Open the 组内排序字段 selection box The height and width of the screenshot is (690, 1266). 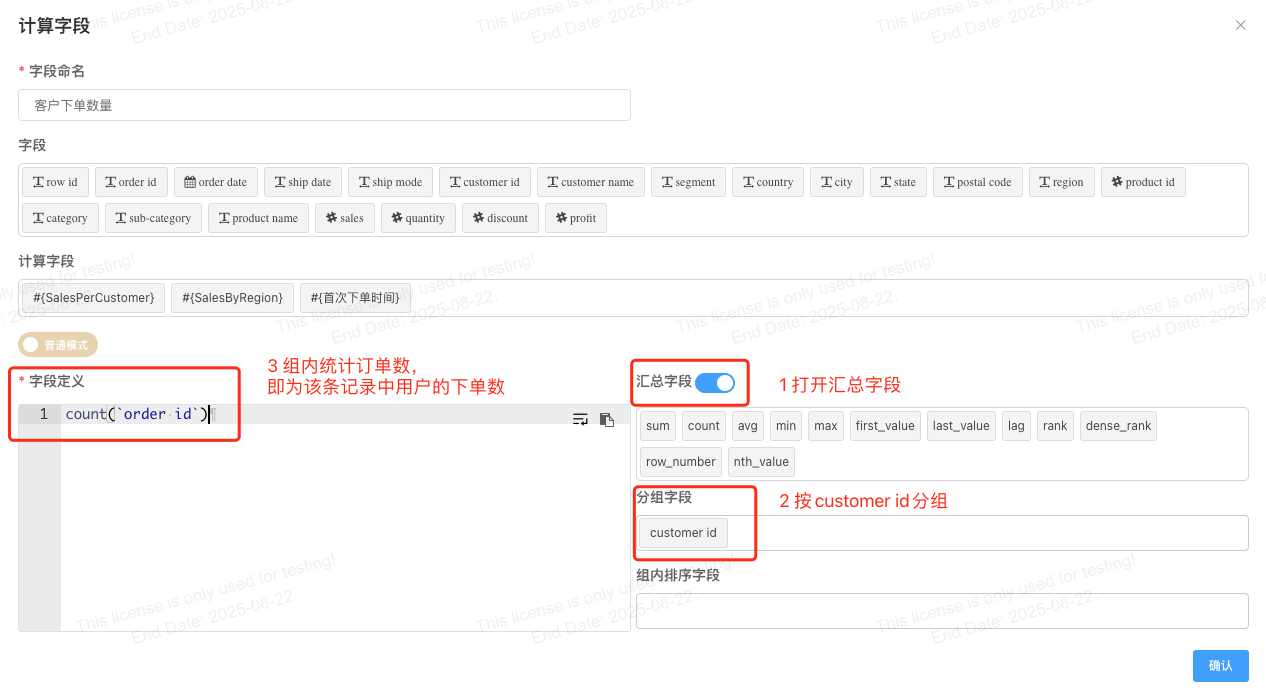[x=941, y=611]
